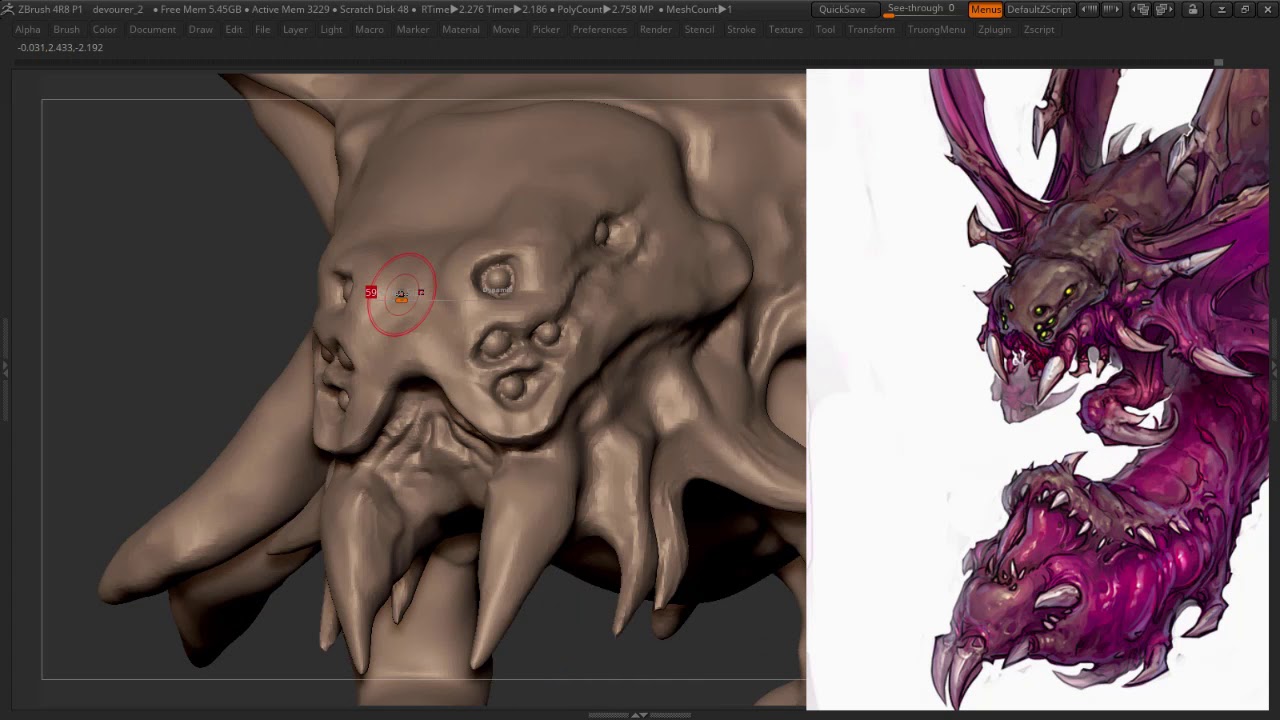Click the 'Free Mem 5.45GB' status text
1280x720 pixels.
pos(200,9)
